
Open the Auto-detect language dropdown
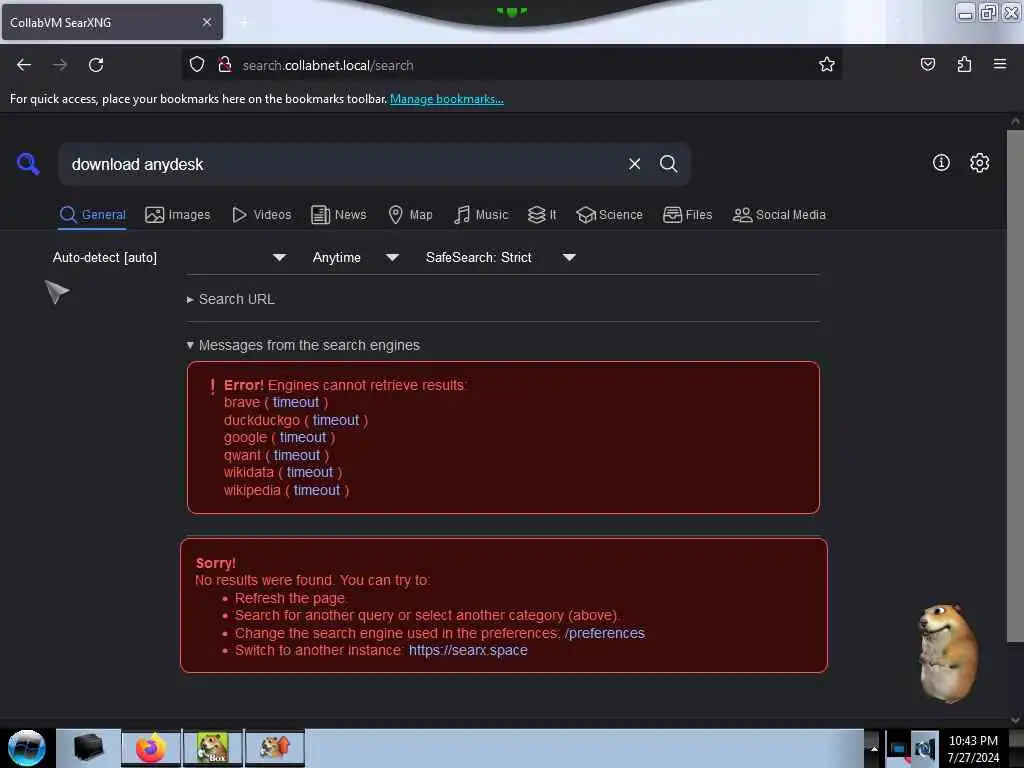point(169,257)
